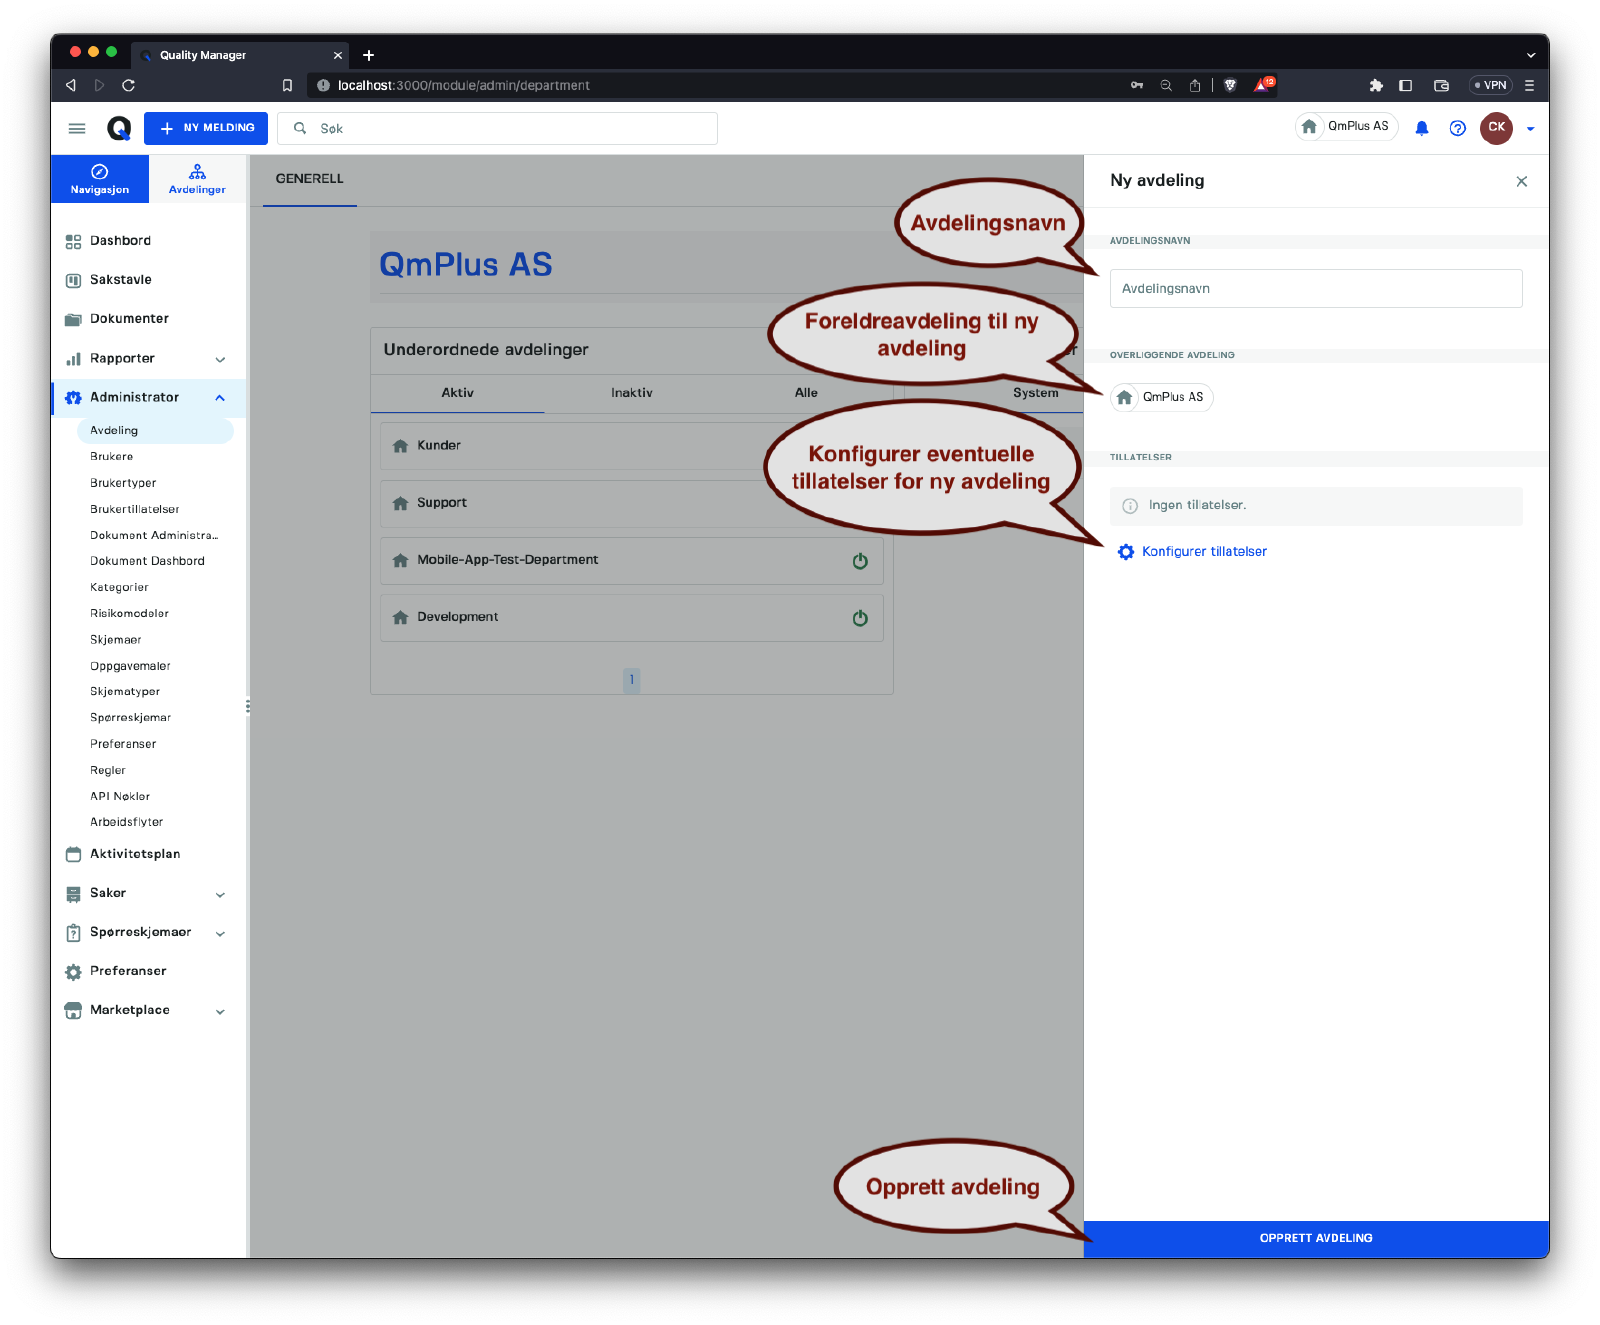Click the hamburger menu icon
Viewport: 1600px width, 1325px height.
point(77,128)
